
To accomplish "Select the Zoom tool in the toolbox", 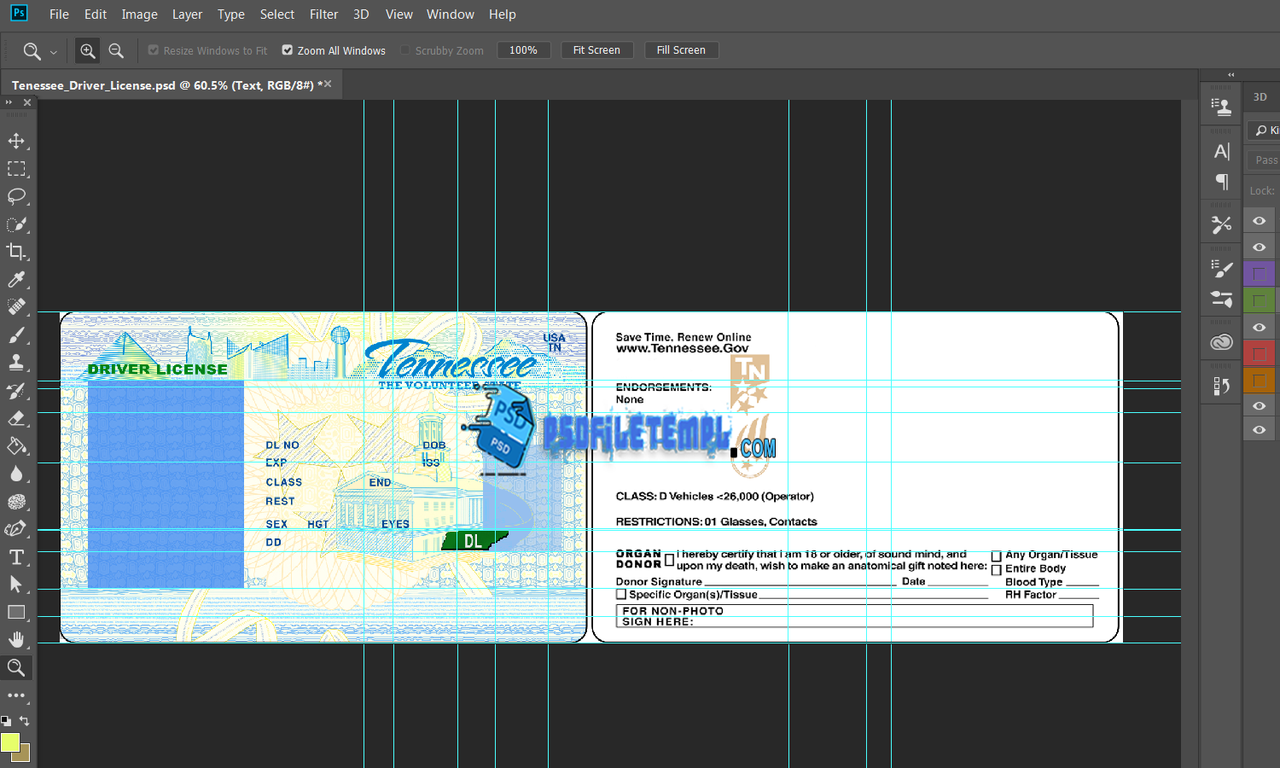I will (x=16, y=667).
